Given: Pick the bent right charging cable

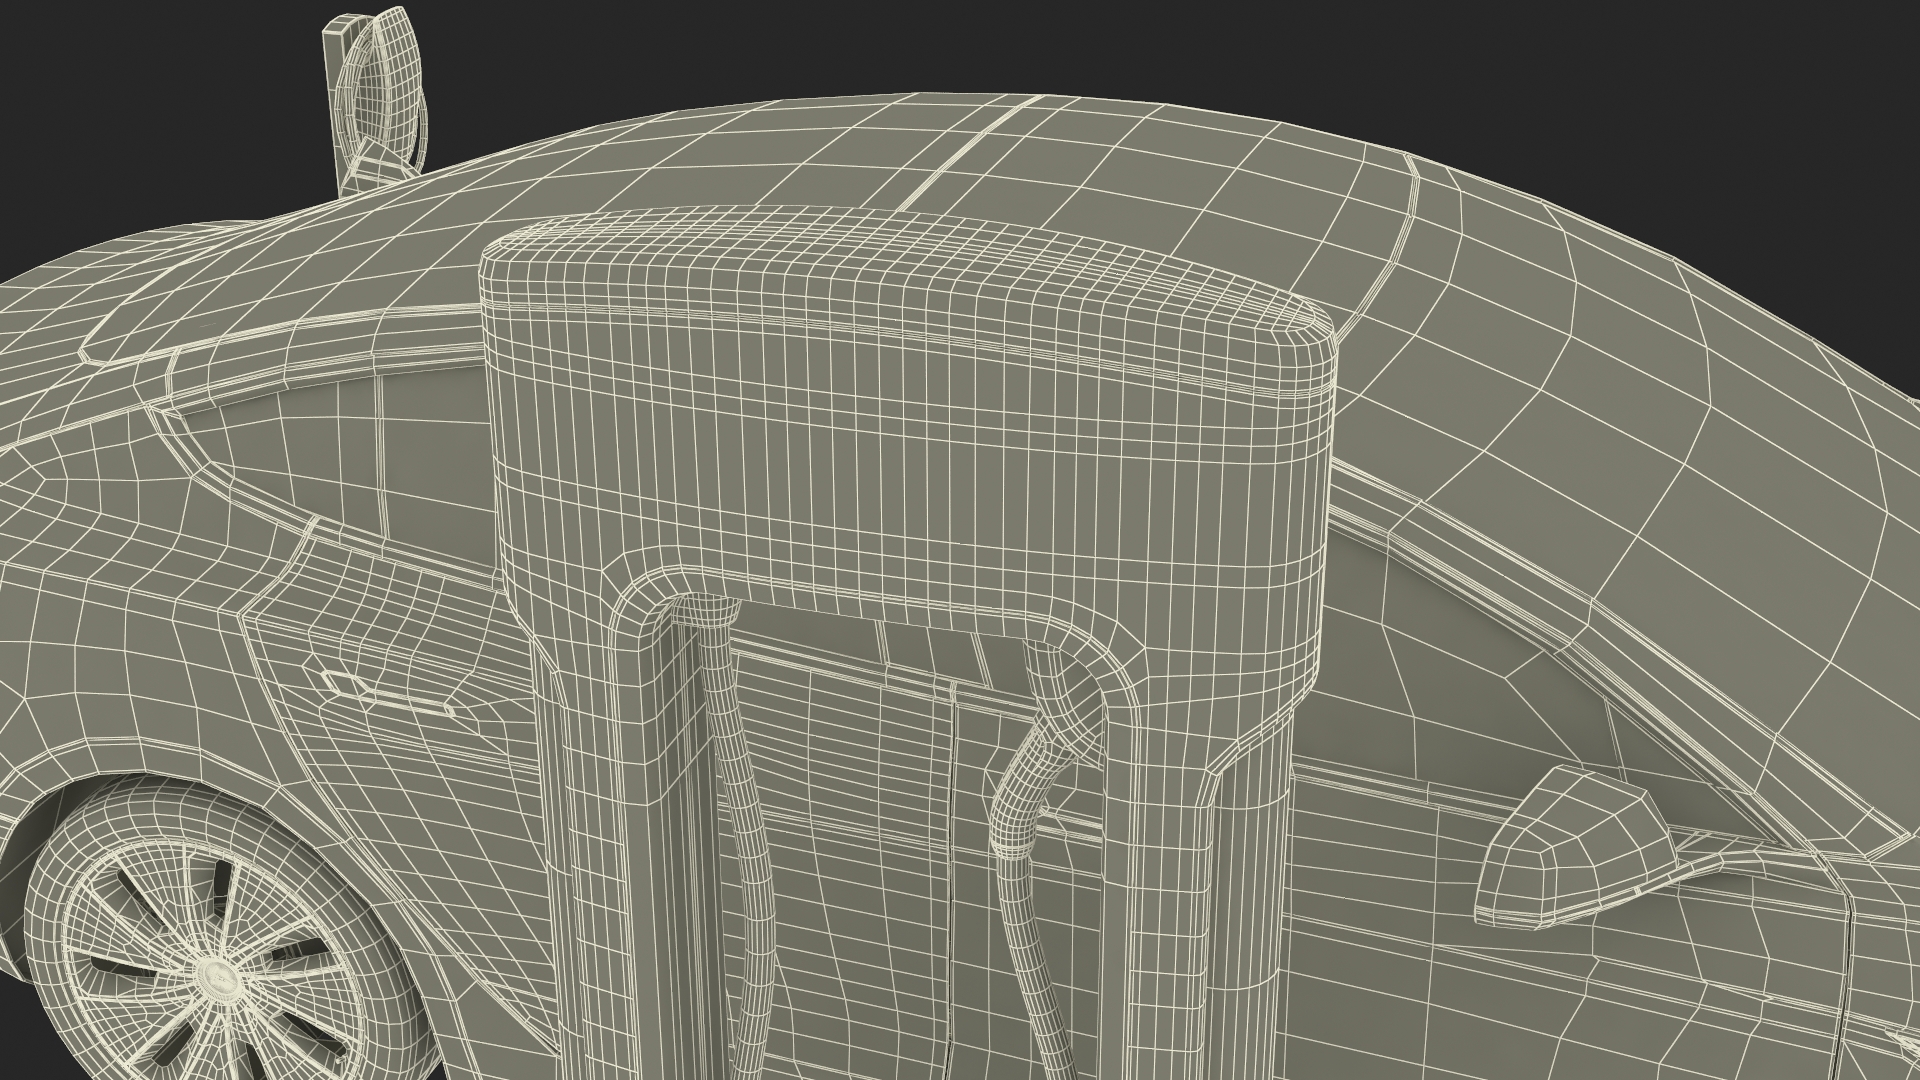Looking at the screenshot, I should pyautogui.click(x=1022, y=860).
